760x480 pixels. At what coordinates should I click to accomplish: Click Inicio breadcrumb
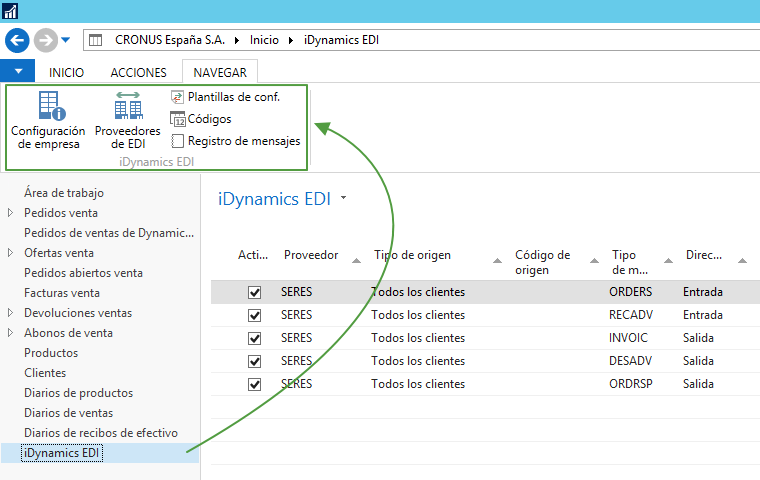pyautogui.click(x=264, y=40)
